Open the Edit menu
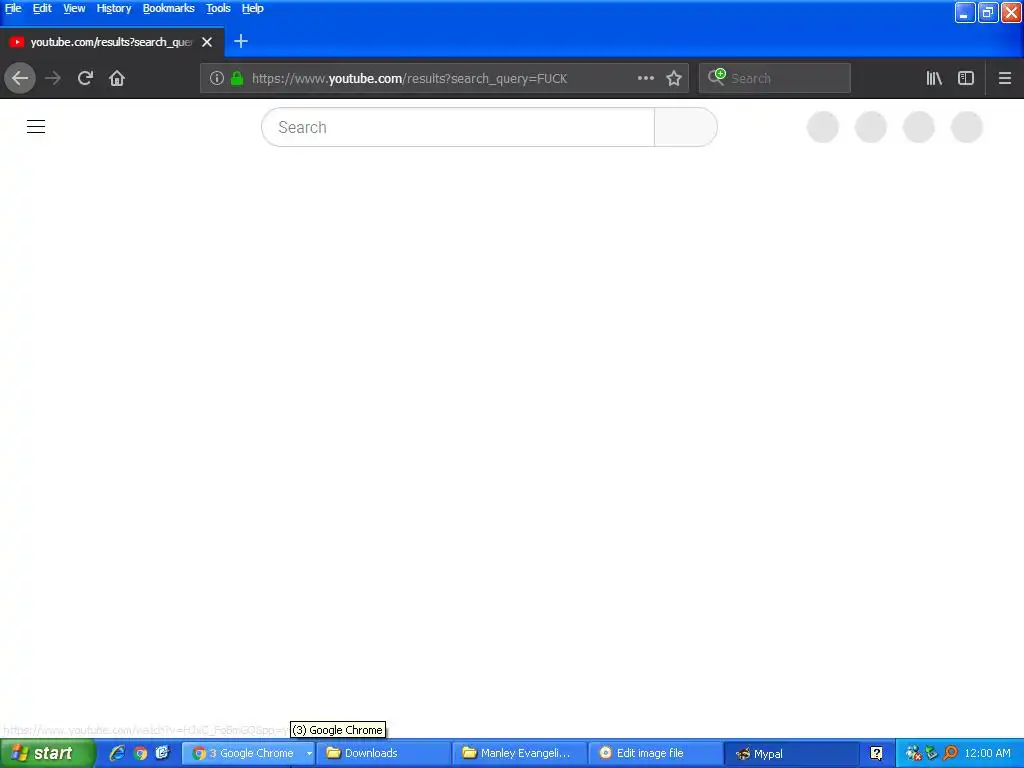Image resolution: width=1024 pixels, height=768 pixels. pyautogui.click(x=42, y=8)
